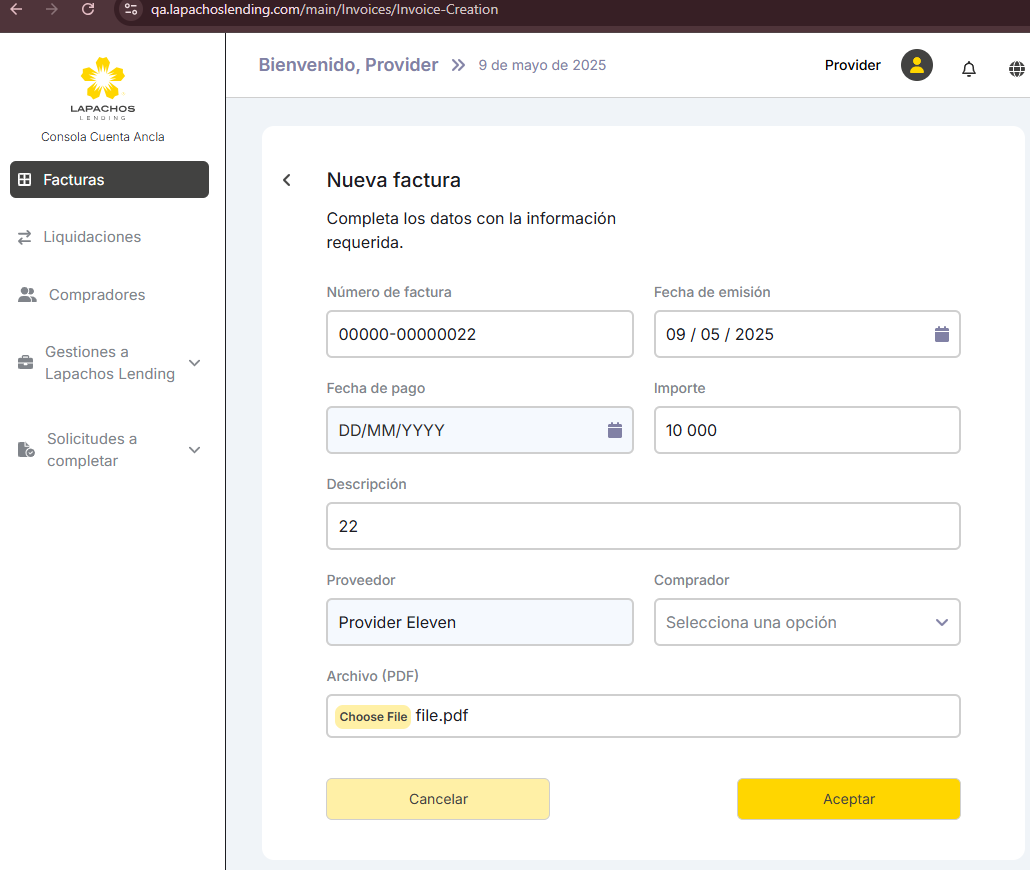The width and height of the screenshot is (1030, 870).
Task: Click the Importe input field
Action: click(x=806, y=430)
